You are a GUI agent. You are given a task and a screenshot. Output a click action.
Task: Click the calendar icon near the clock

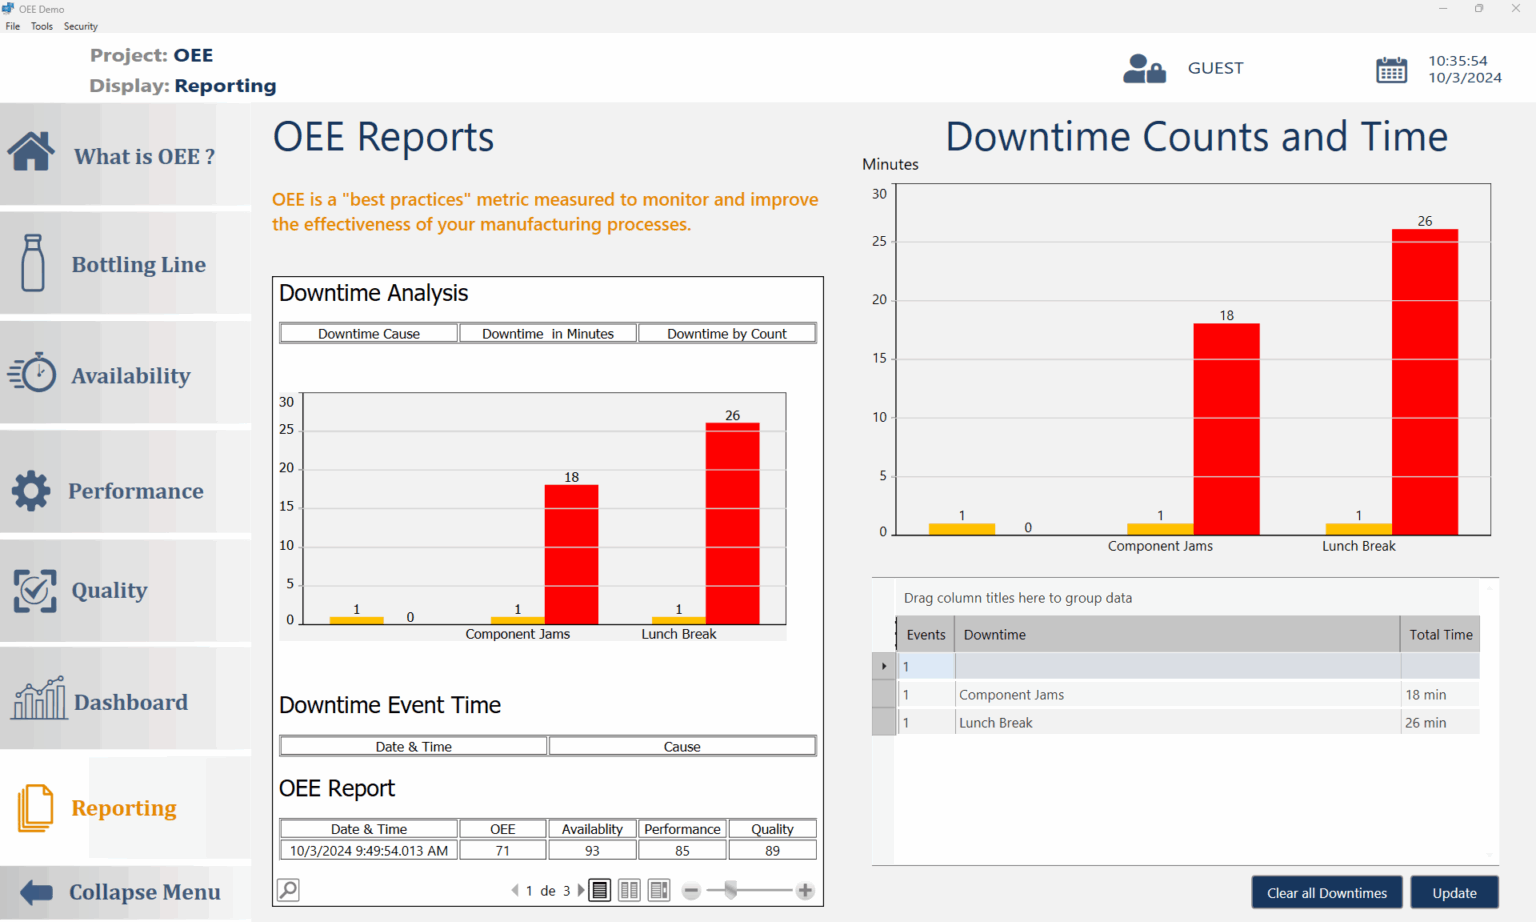[1391, 70]
